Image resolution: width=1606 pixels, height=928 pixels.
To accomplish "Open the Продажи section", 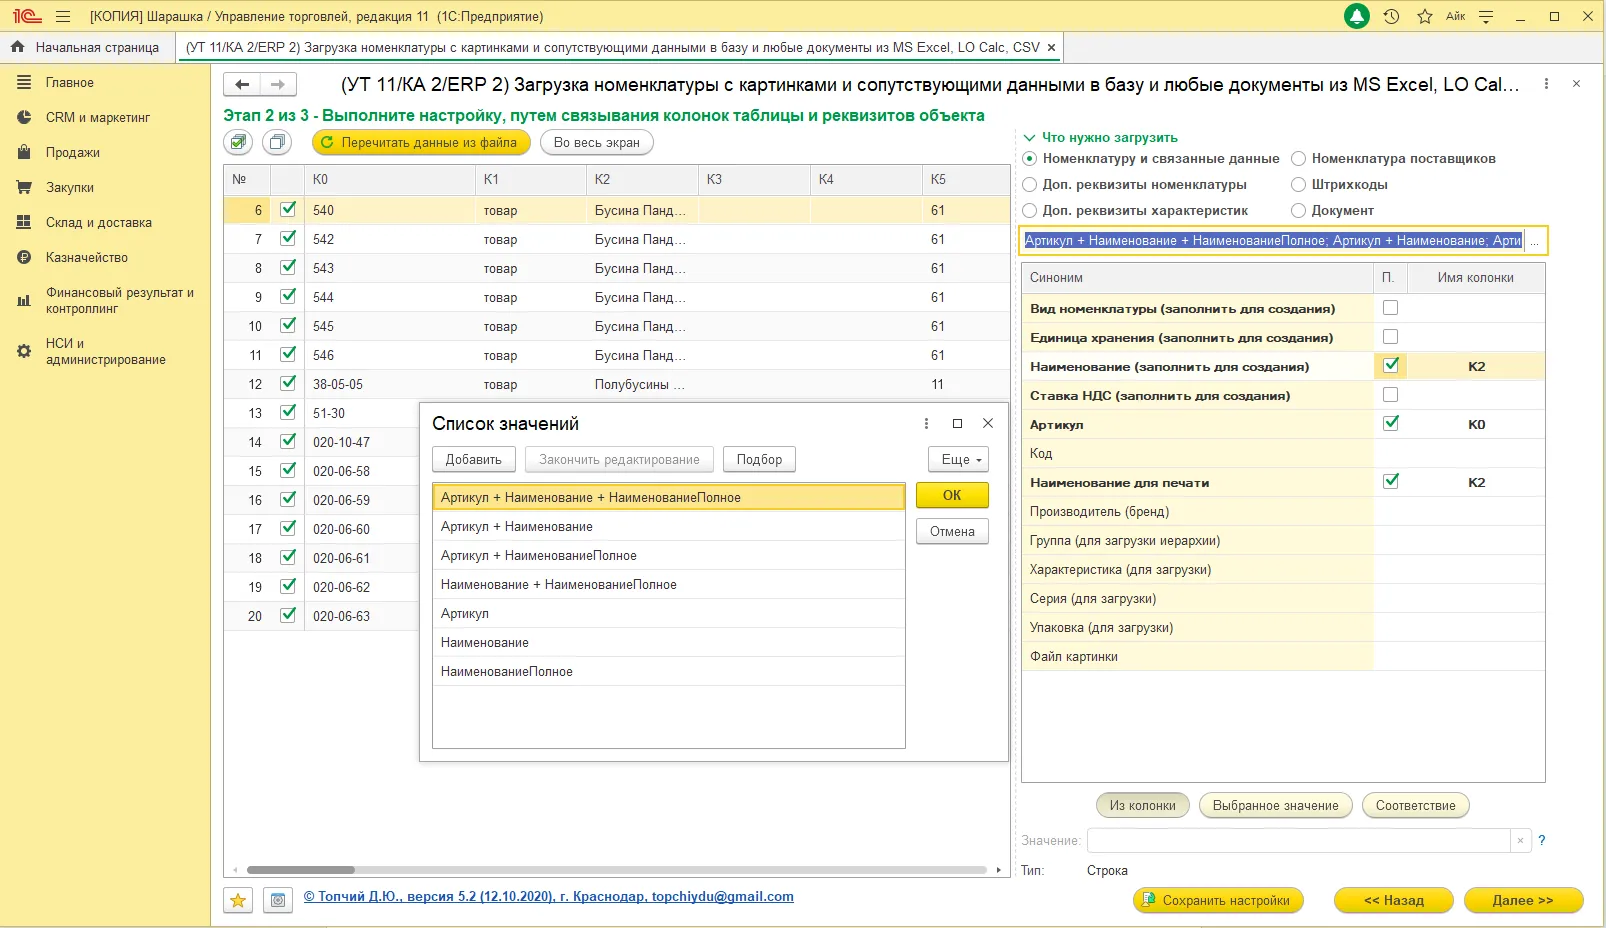I will tap(72, 153).
